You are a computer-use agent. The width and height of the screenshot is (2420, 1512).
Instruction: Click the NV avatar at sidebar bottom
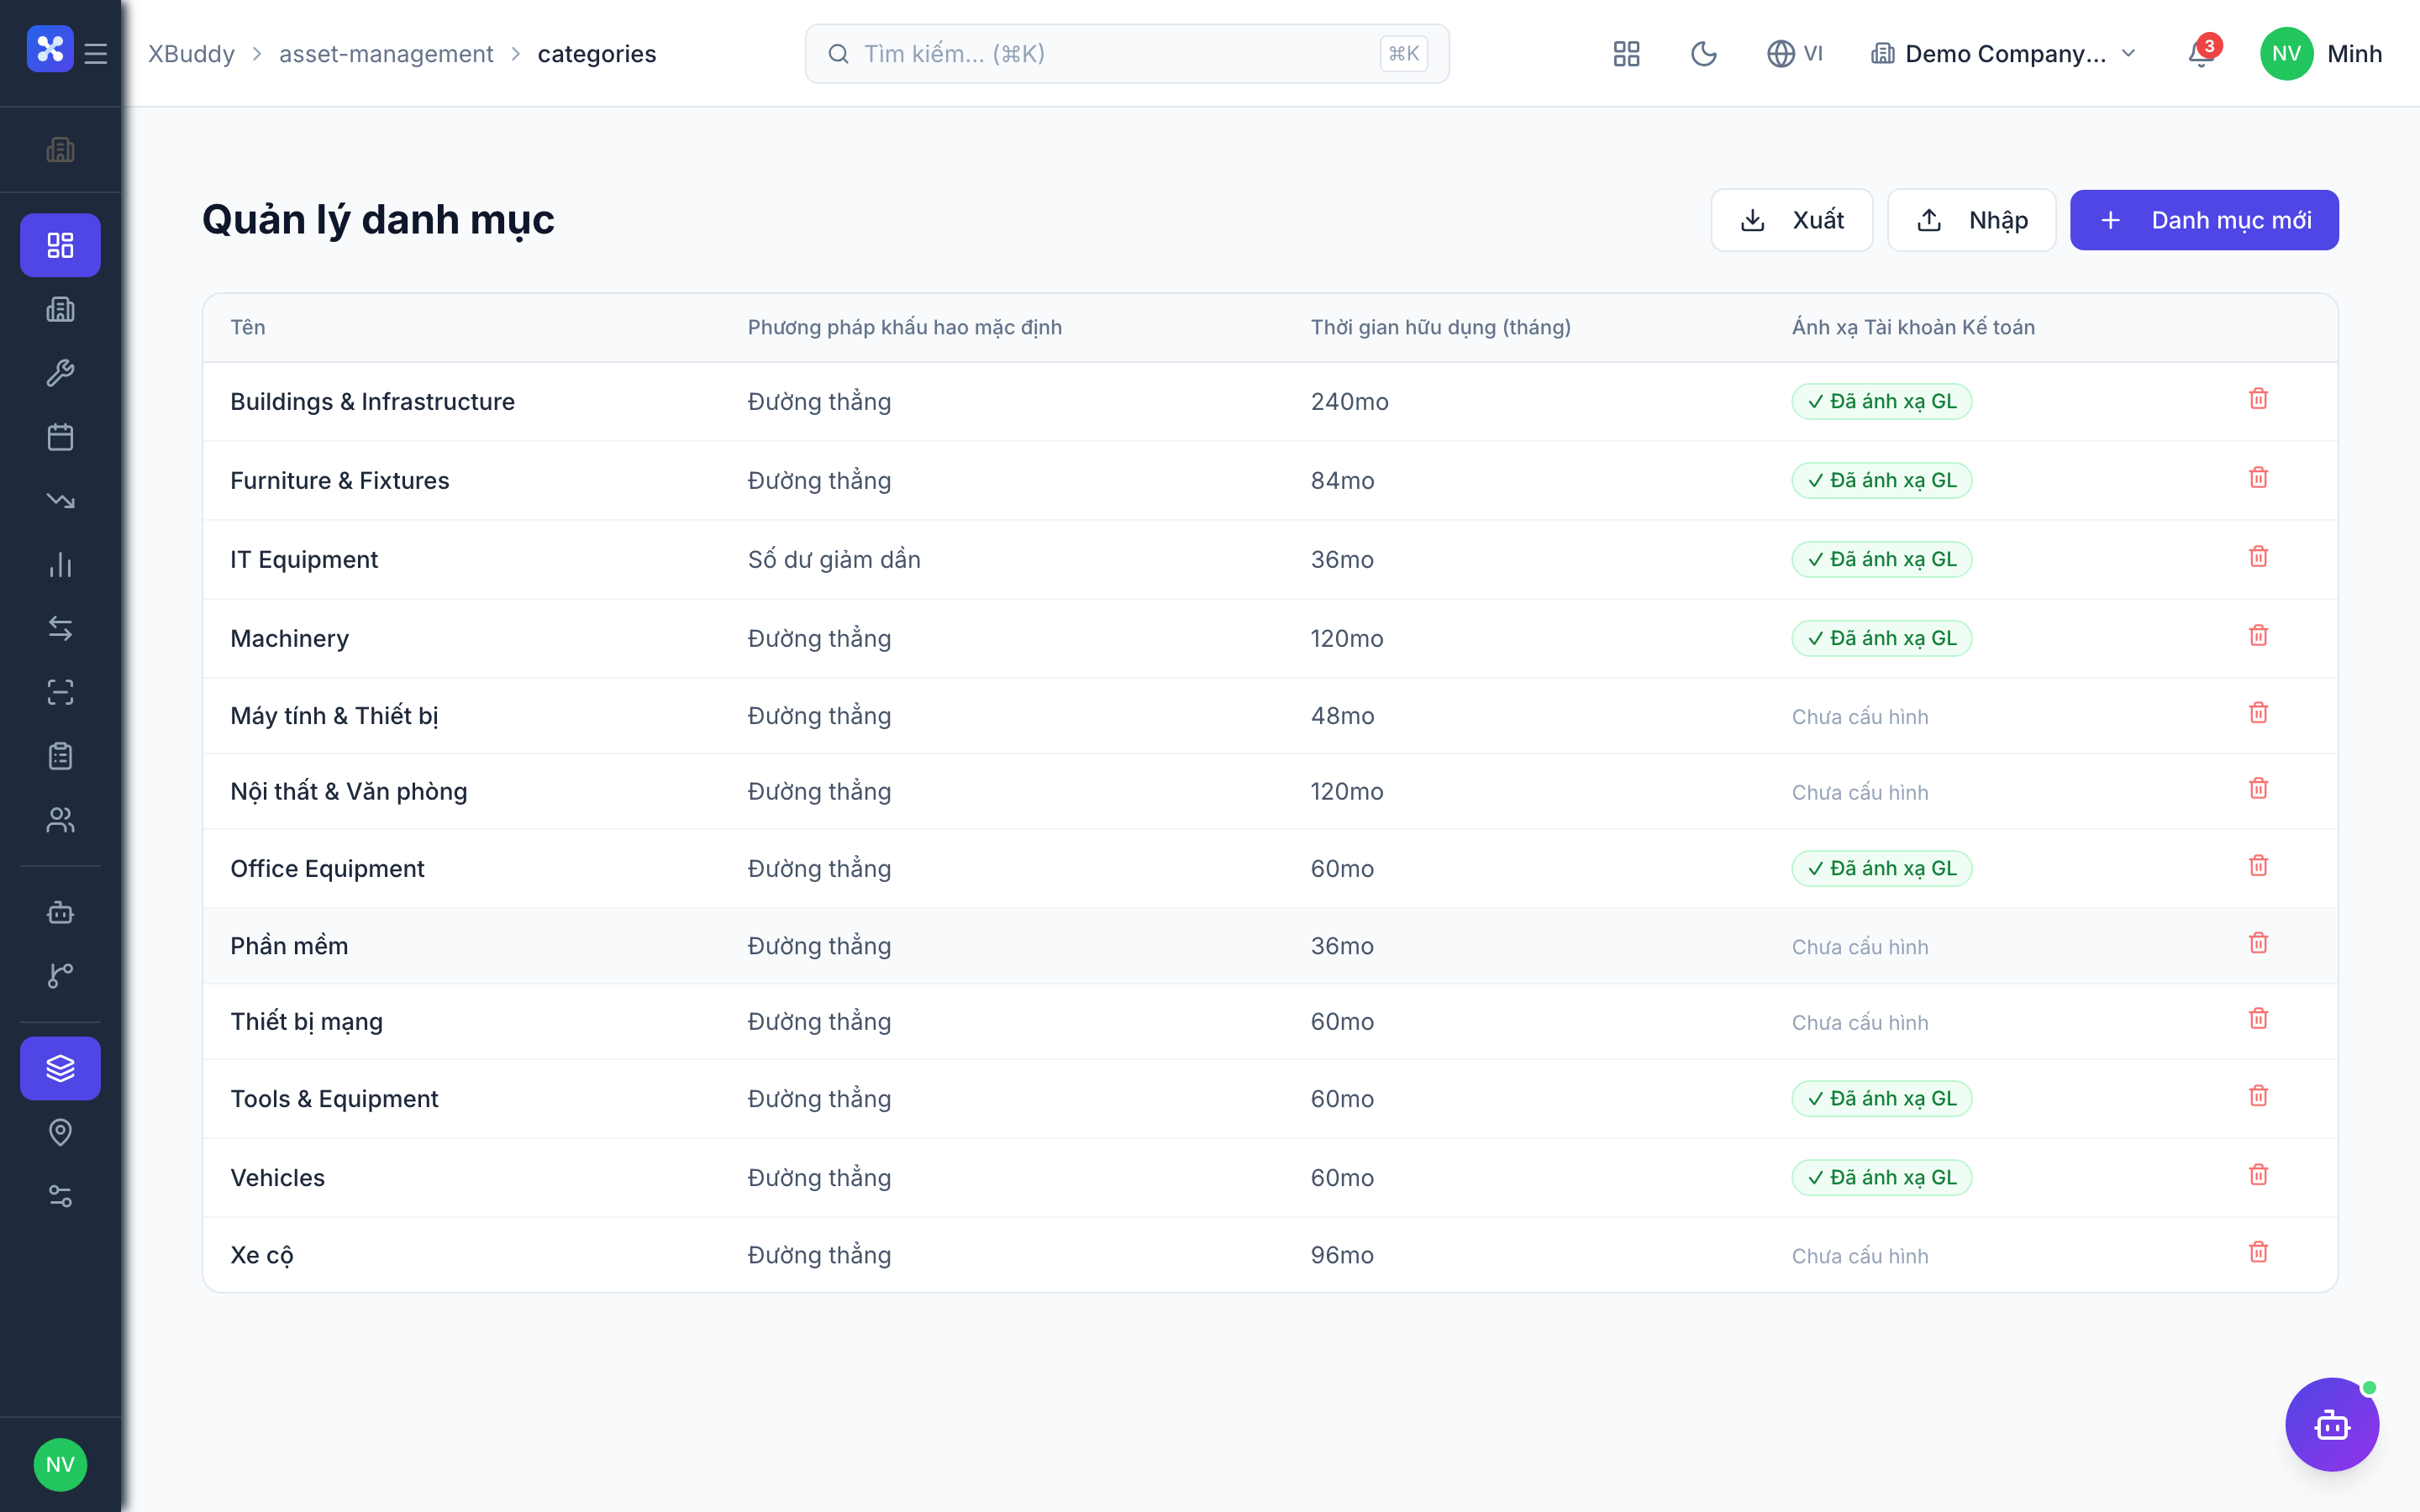click(x=60, y=1465)
